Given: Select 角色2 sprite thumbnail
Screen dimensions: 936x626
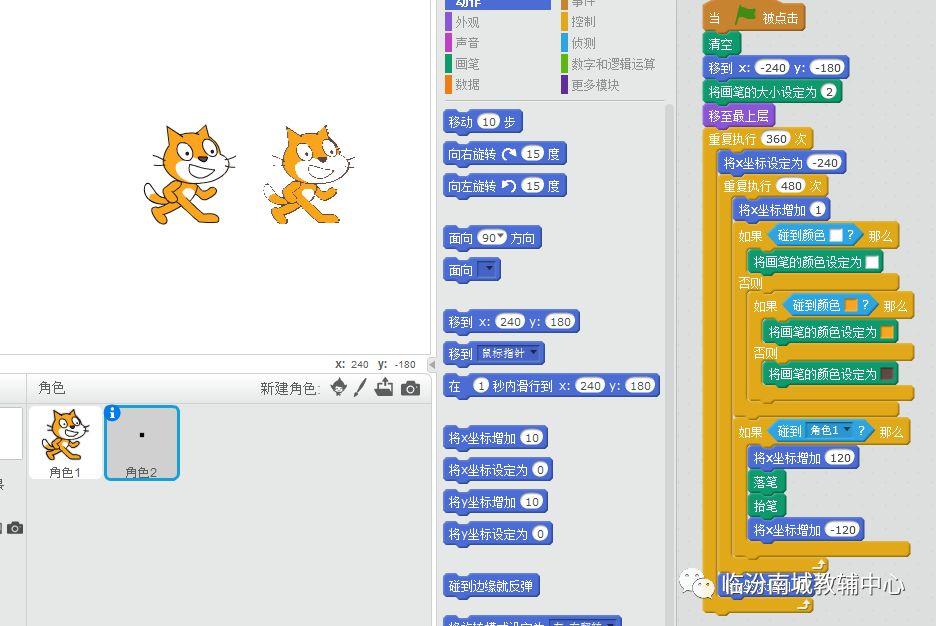Looking at the screenshot, I should coord(142,442).
